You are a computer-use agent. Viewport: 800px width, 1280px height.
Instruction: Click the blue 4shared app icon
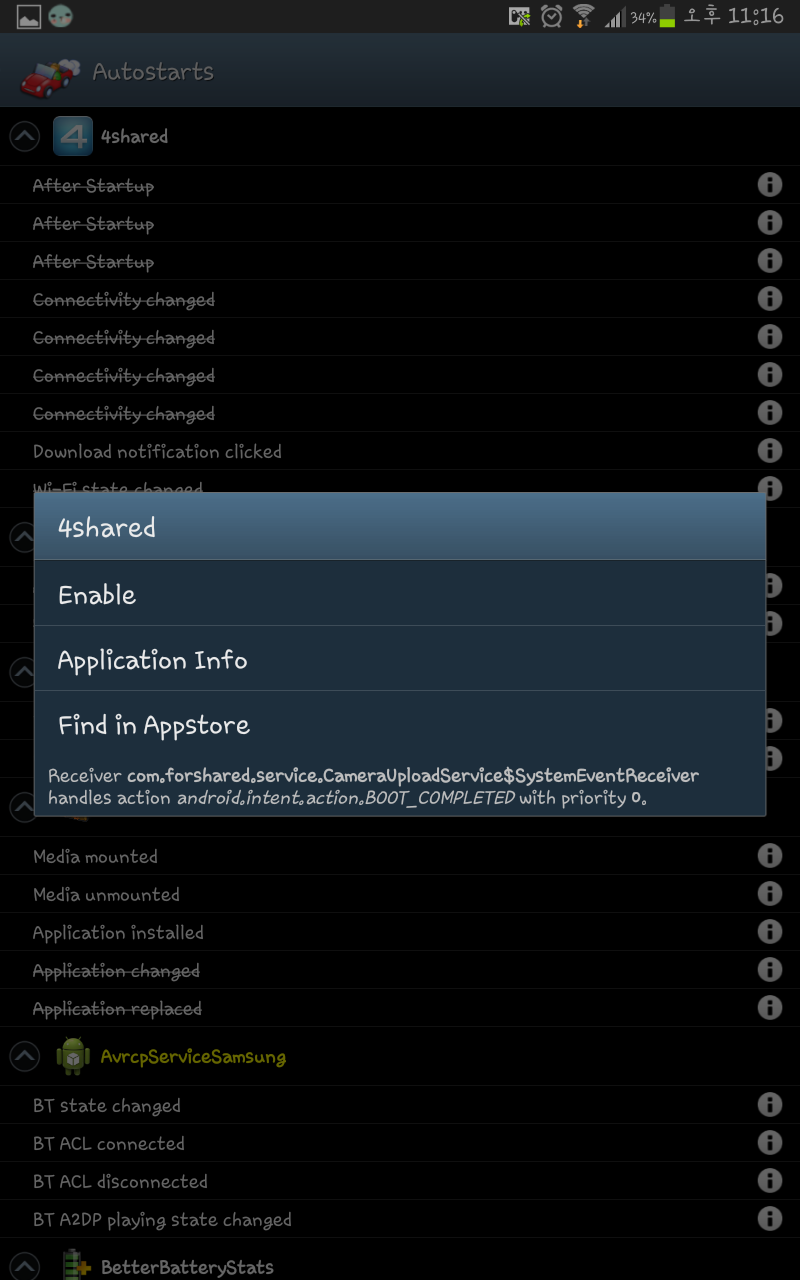(x=73, y=137)
